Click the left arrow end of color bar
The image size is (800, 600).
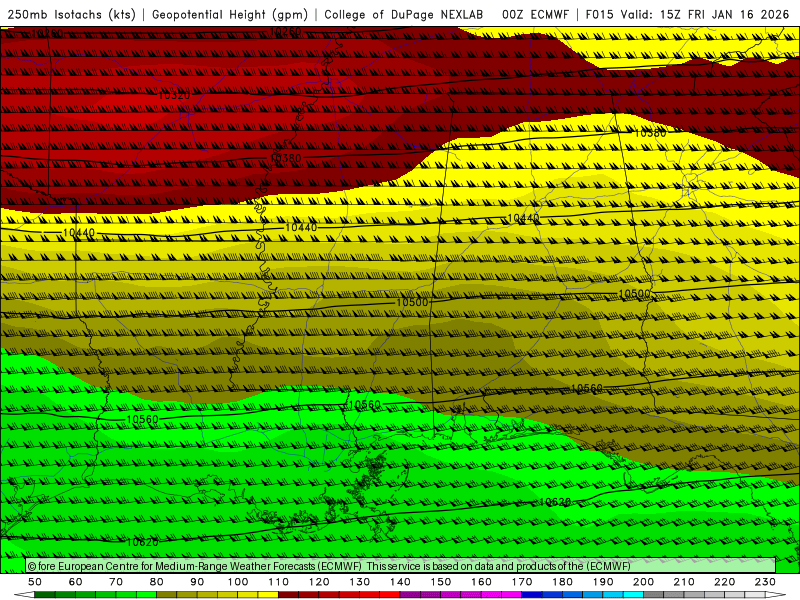coord(24,595)
